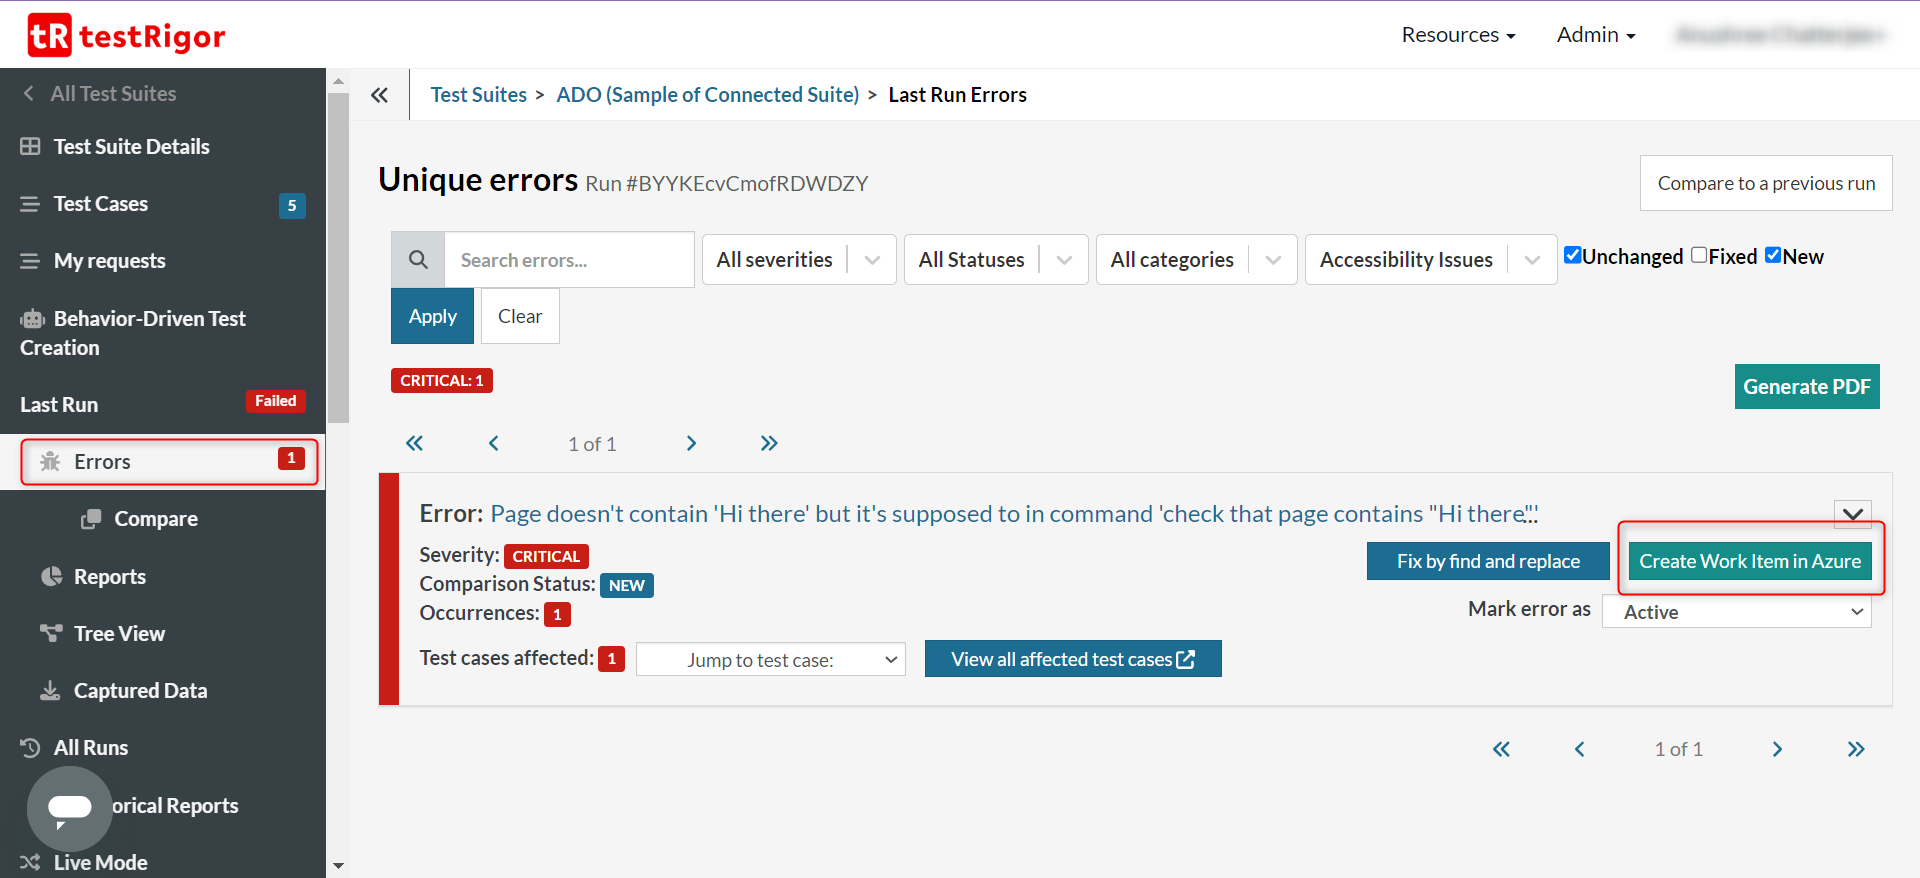Expand the Mark error as dropdown

pyautogui.click(x=1736, y=612)
